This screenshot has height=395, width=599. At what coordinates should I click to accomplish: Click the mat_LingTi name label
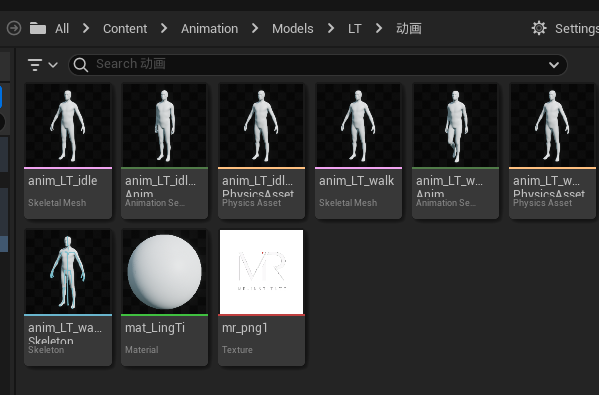155,328
